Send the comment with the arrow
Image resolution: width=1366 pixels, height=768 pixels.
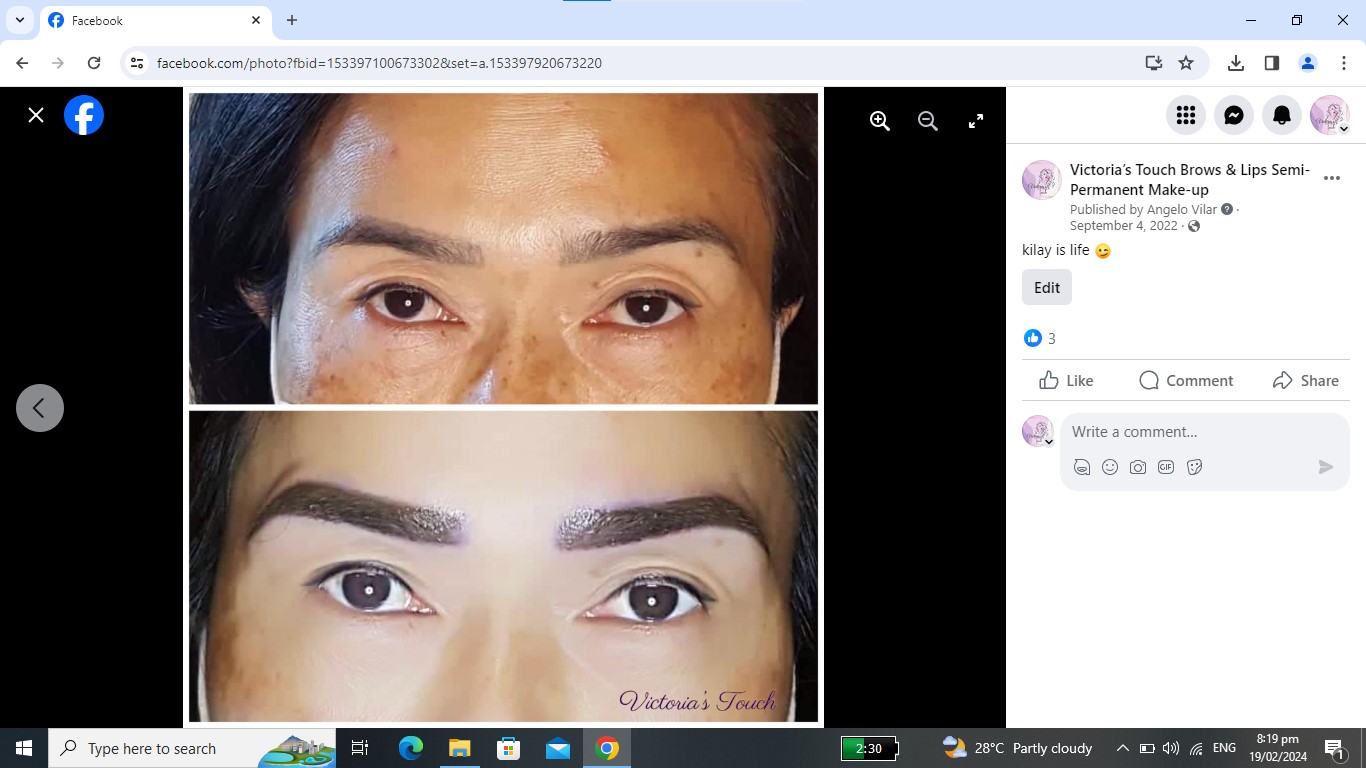[1326, 467]
